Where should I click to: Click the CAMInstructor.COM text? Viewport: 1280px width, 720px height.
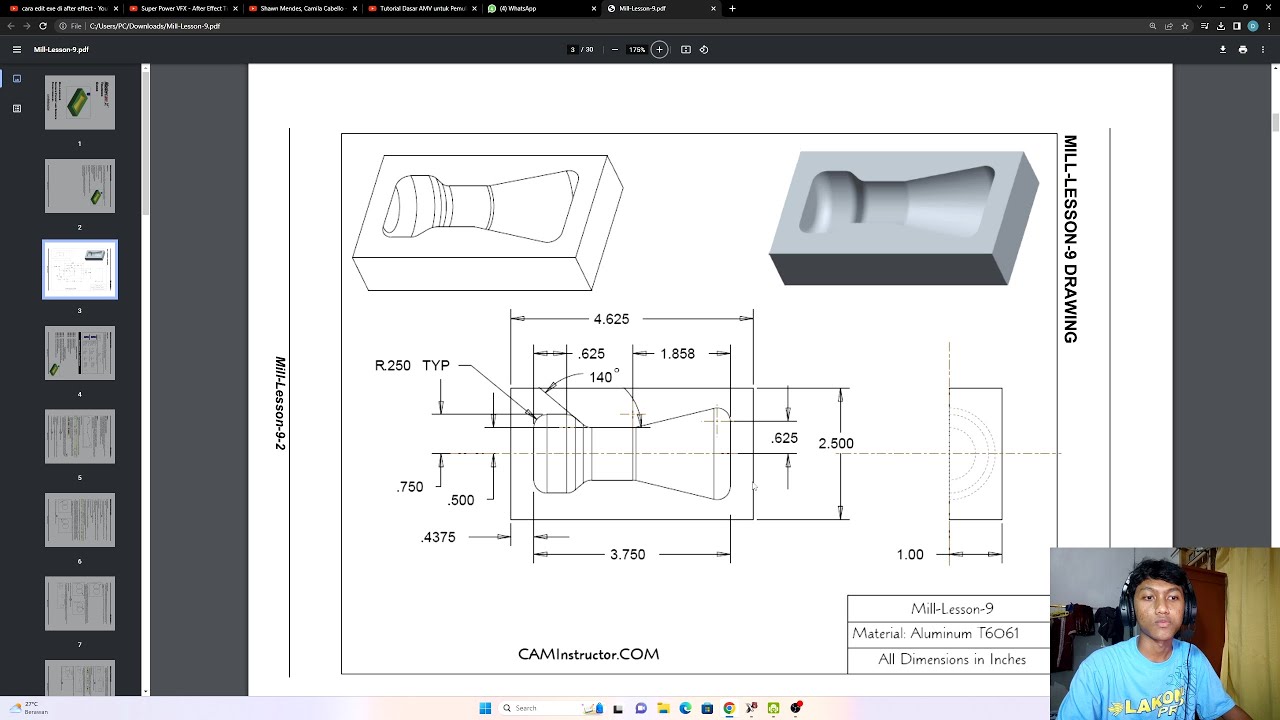pyautogui.click(x=588, y=654)
